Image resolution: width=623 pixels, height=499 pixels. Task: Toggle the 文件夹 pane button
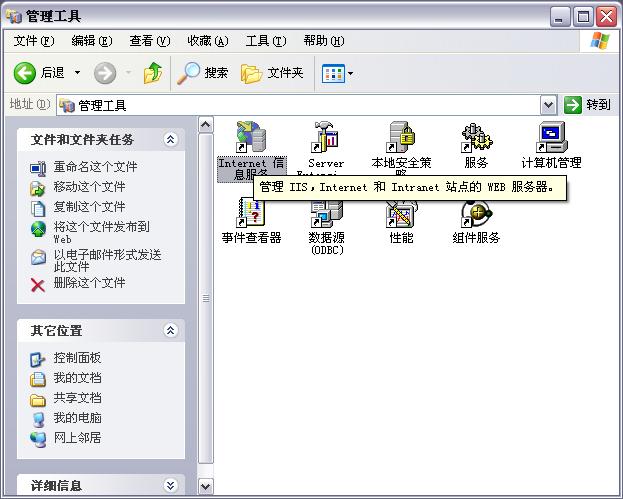(273, 73)
